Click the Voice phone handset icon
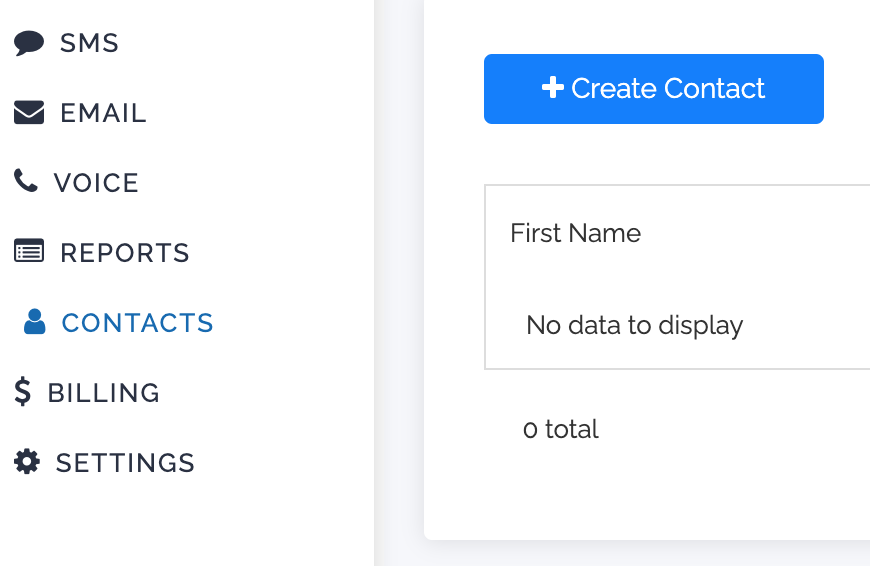The height and width of the screenshot is (566, 870). [x=26, y=181]
